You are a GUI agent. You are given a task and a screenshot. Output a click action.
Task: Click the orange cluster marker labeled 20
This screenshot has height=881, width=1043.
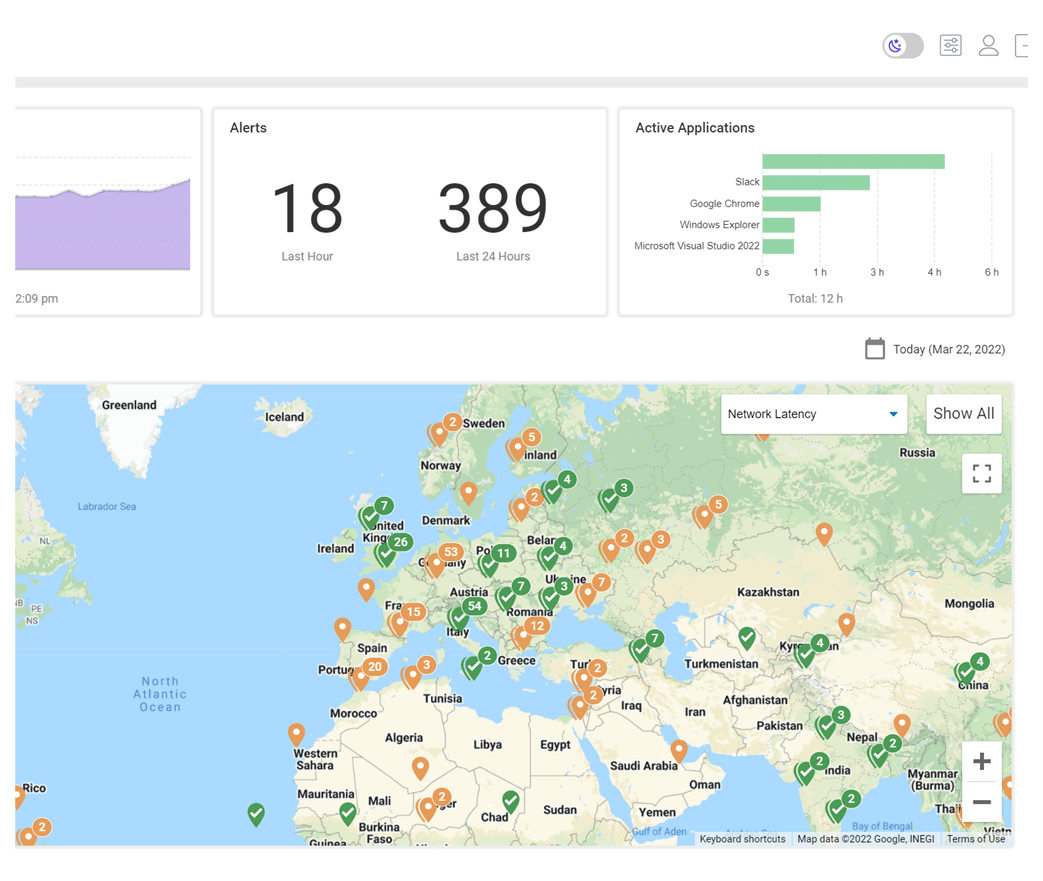(375, 667)
